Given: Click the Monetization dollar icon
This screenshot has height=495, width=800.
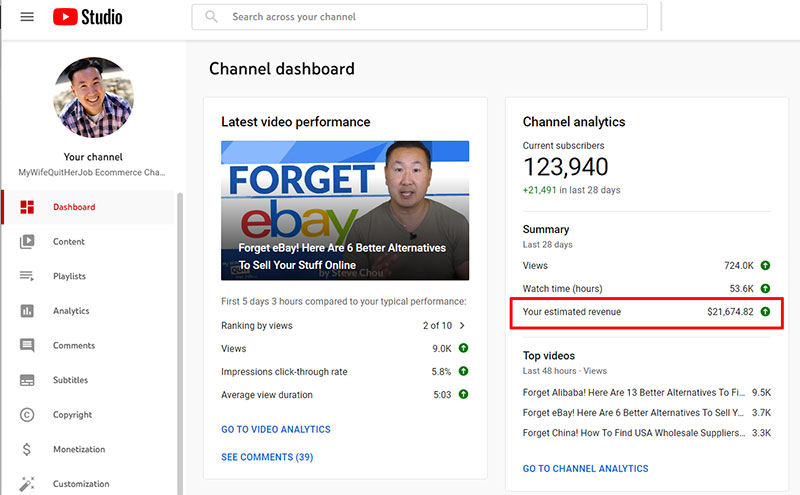Looking at the screenshot, I should (x=27, y=449).
